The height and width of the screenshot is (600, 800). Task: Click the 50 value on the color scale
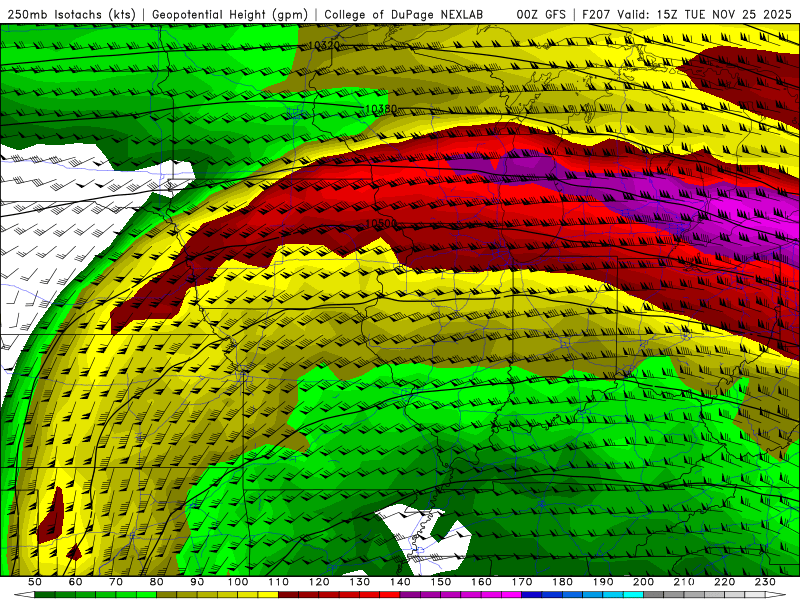click(35, 582)
